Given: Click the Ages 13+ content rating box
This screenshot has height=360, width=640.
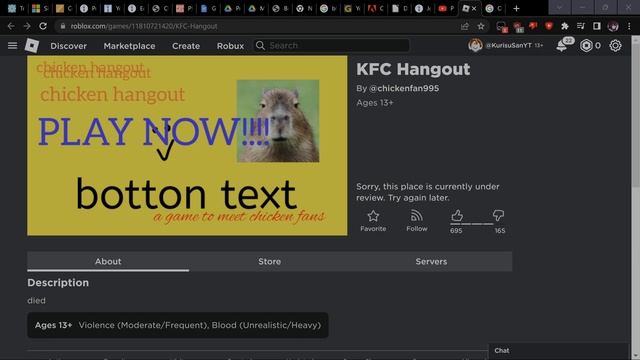Looking at the screenshot, I should point(178,325).
